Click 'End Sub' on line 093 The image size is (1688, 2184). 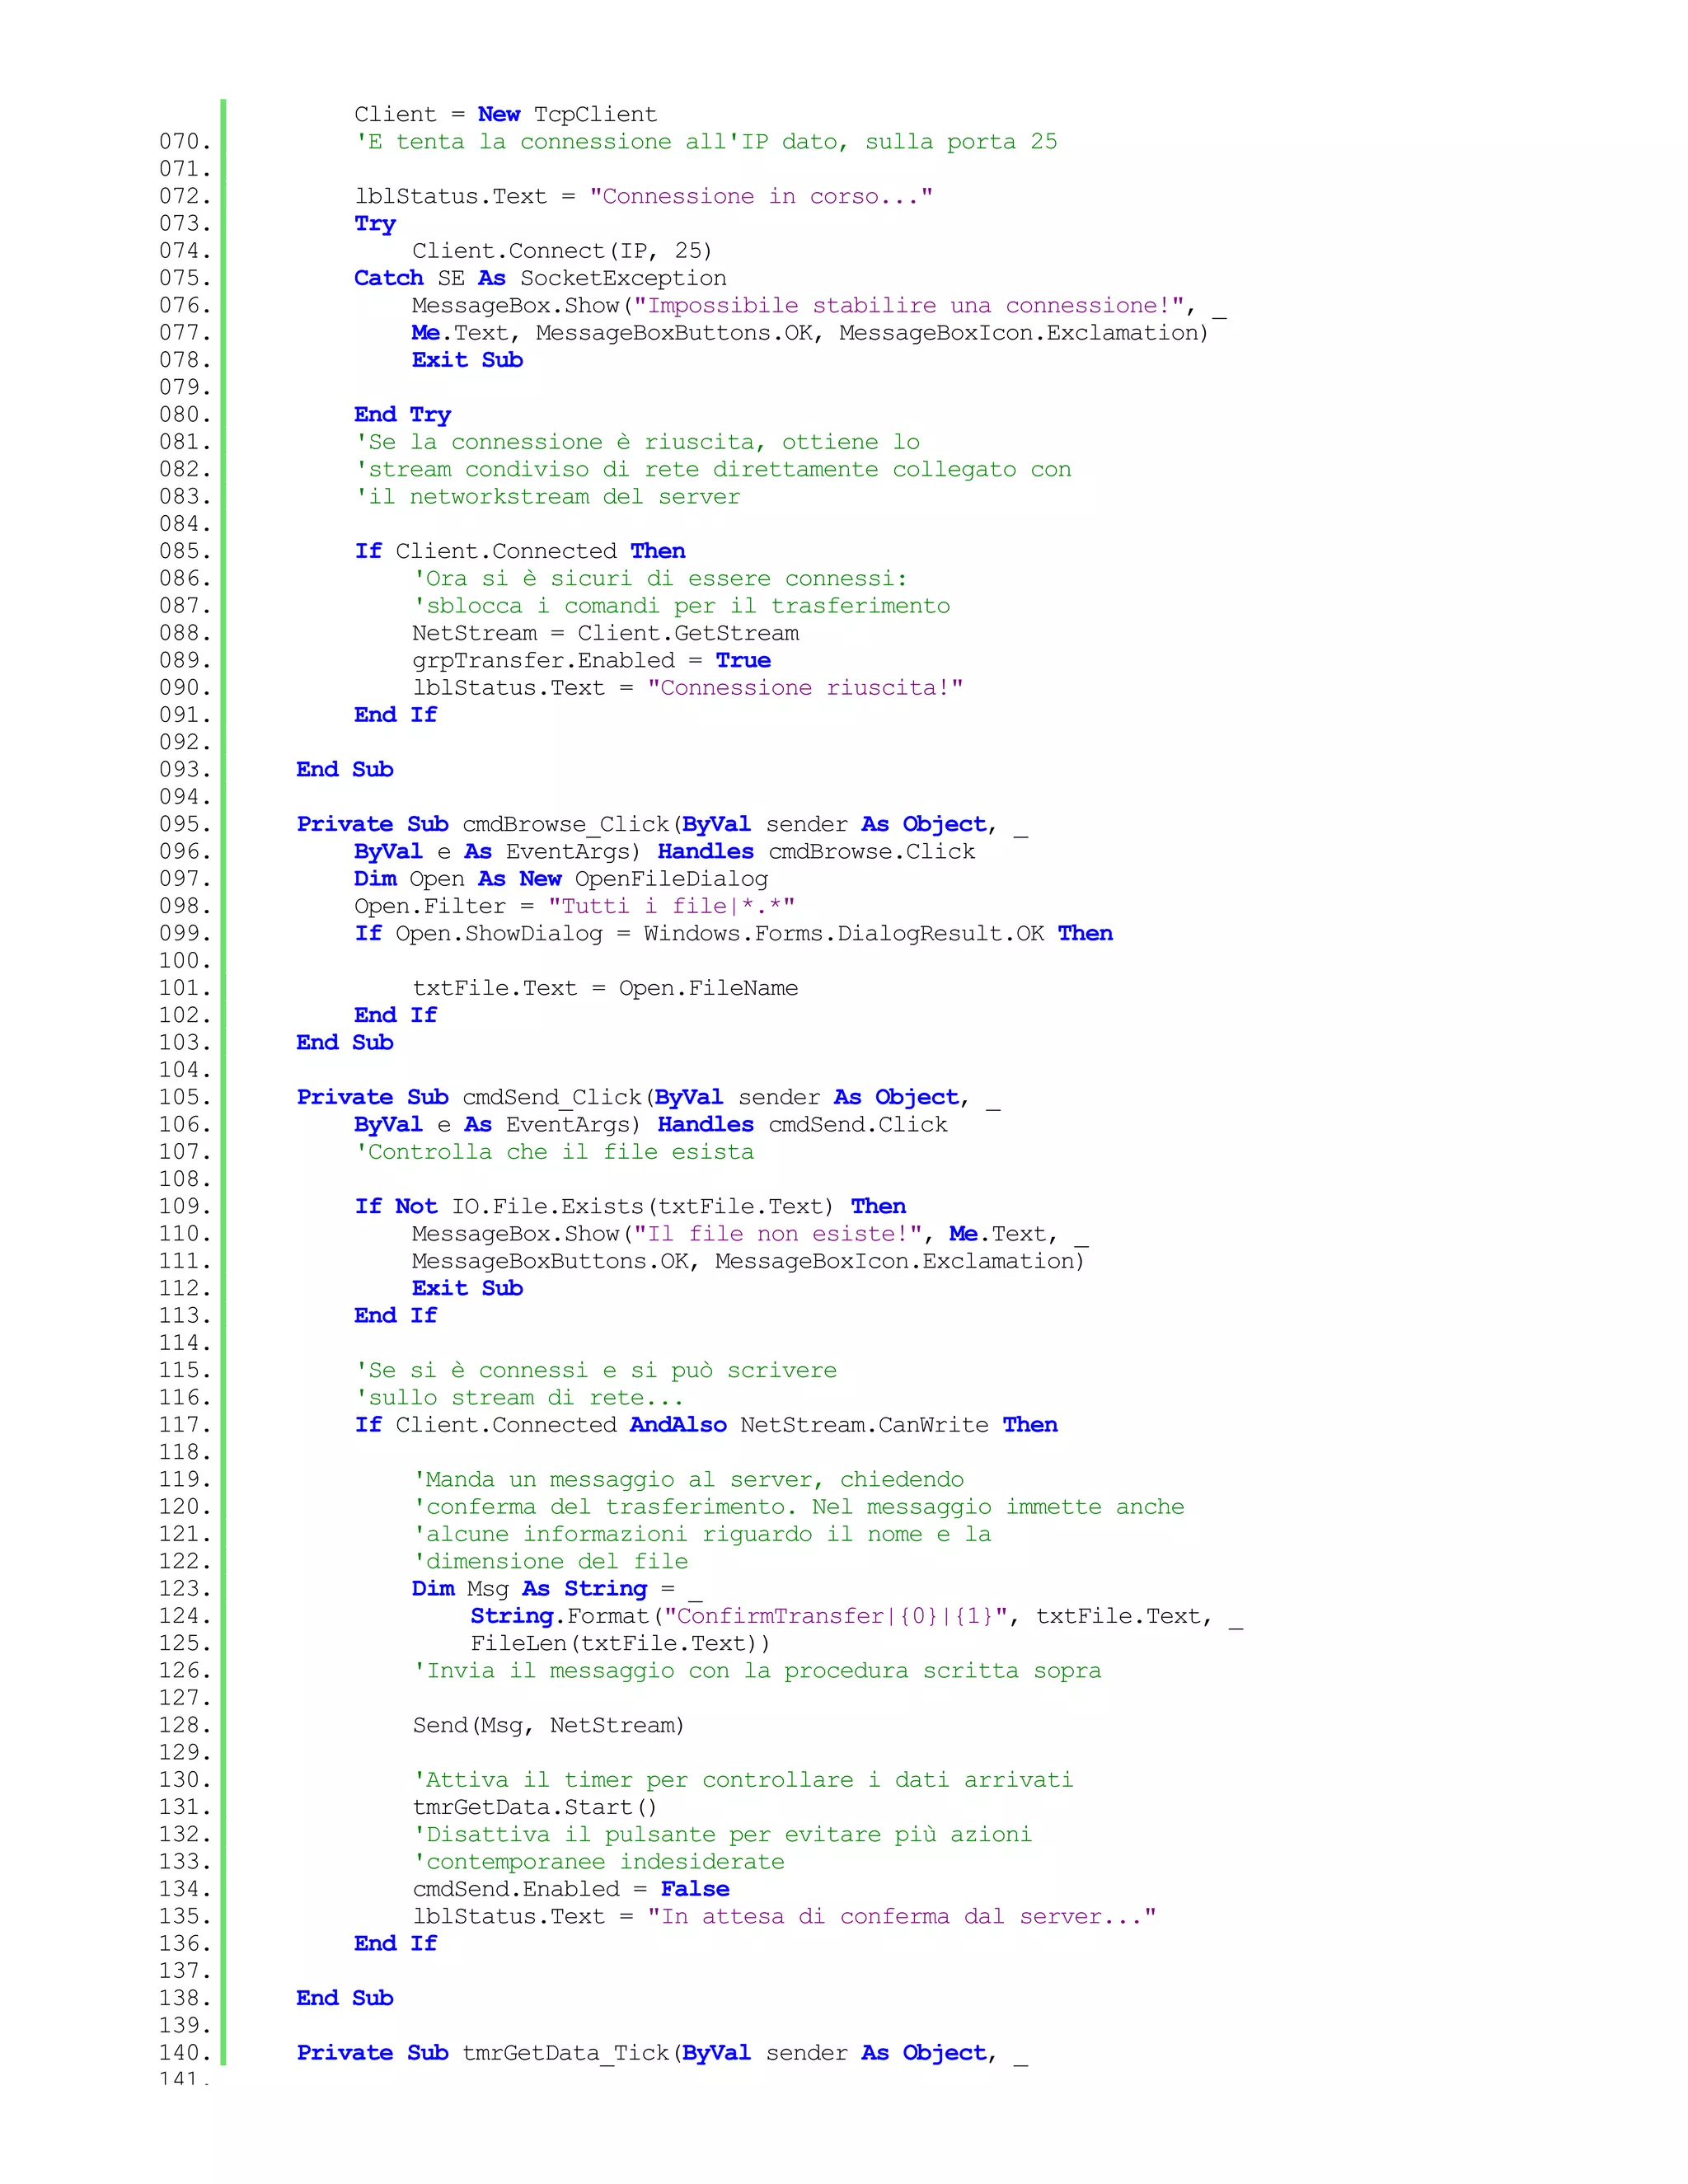(345, 769)
